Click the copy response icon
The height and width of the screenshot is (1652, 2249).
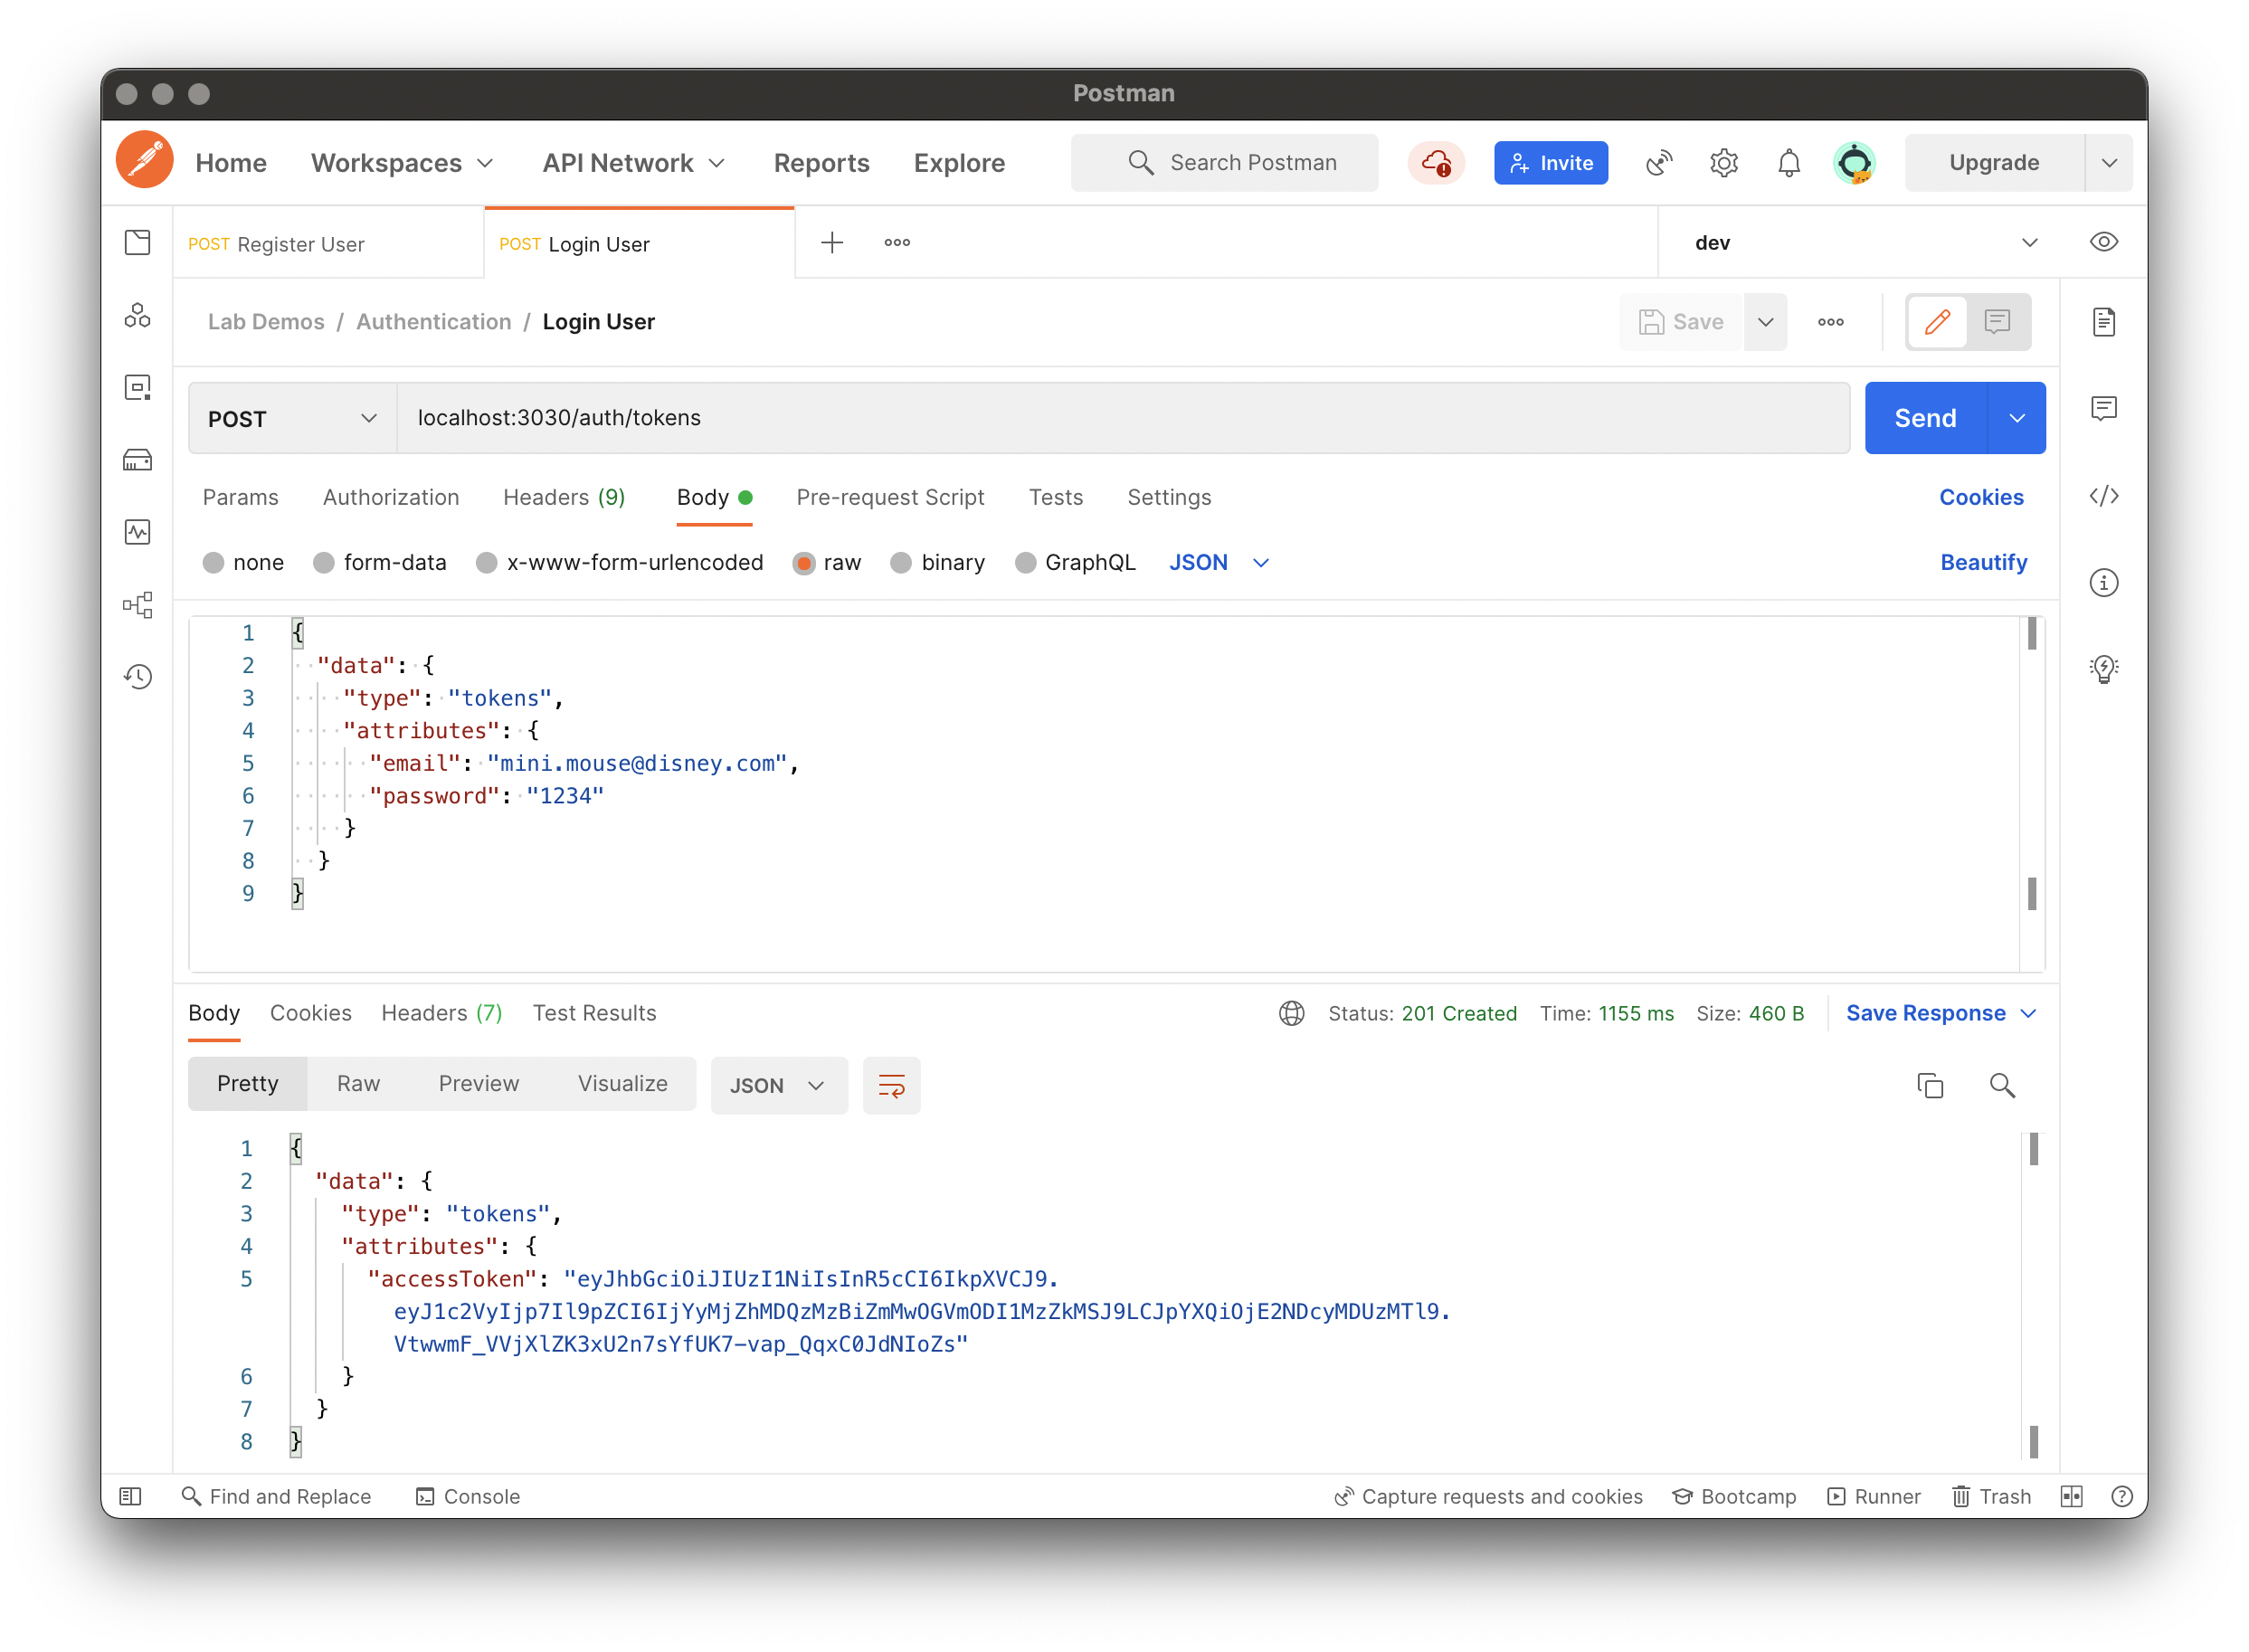pyautogui.click(x=1931, y=1086)
